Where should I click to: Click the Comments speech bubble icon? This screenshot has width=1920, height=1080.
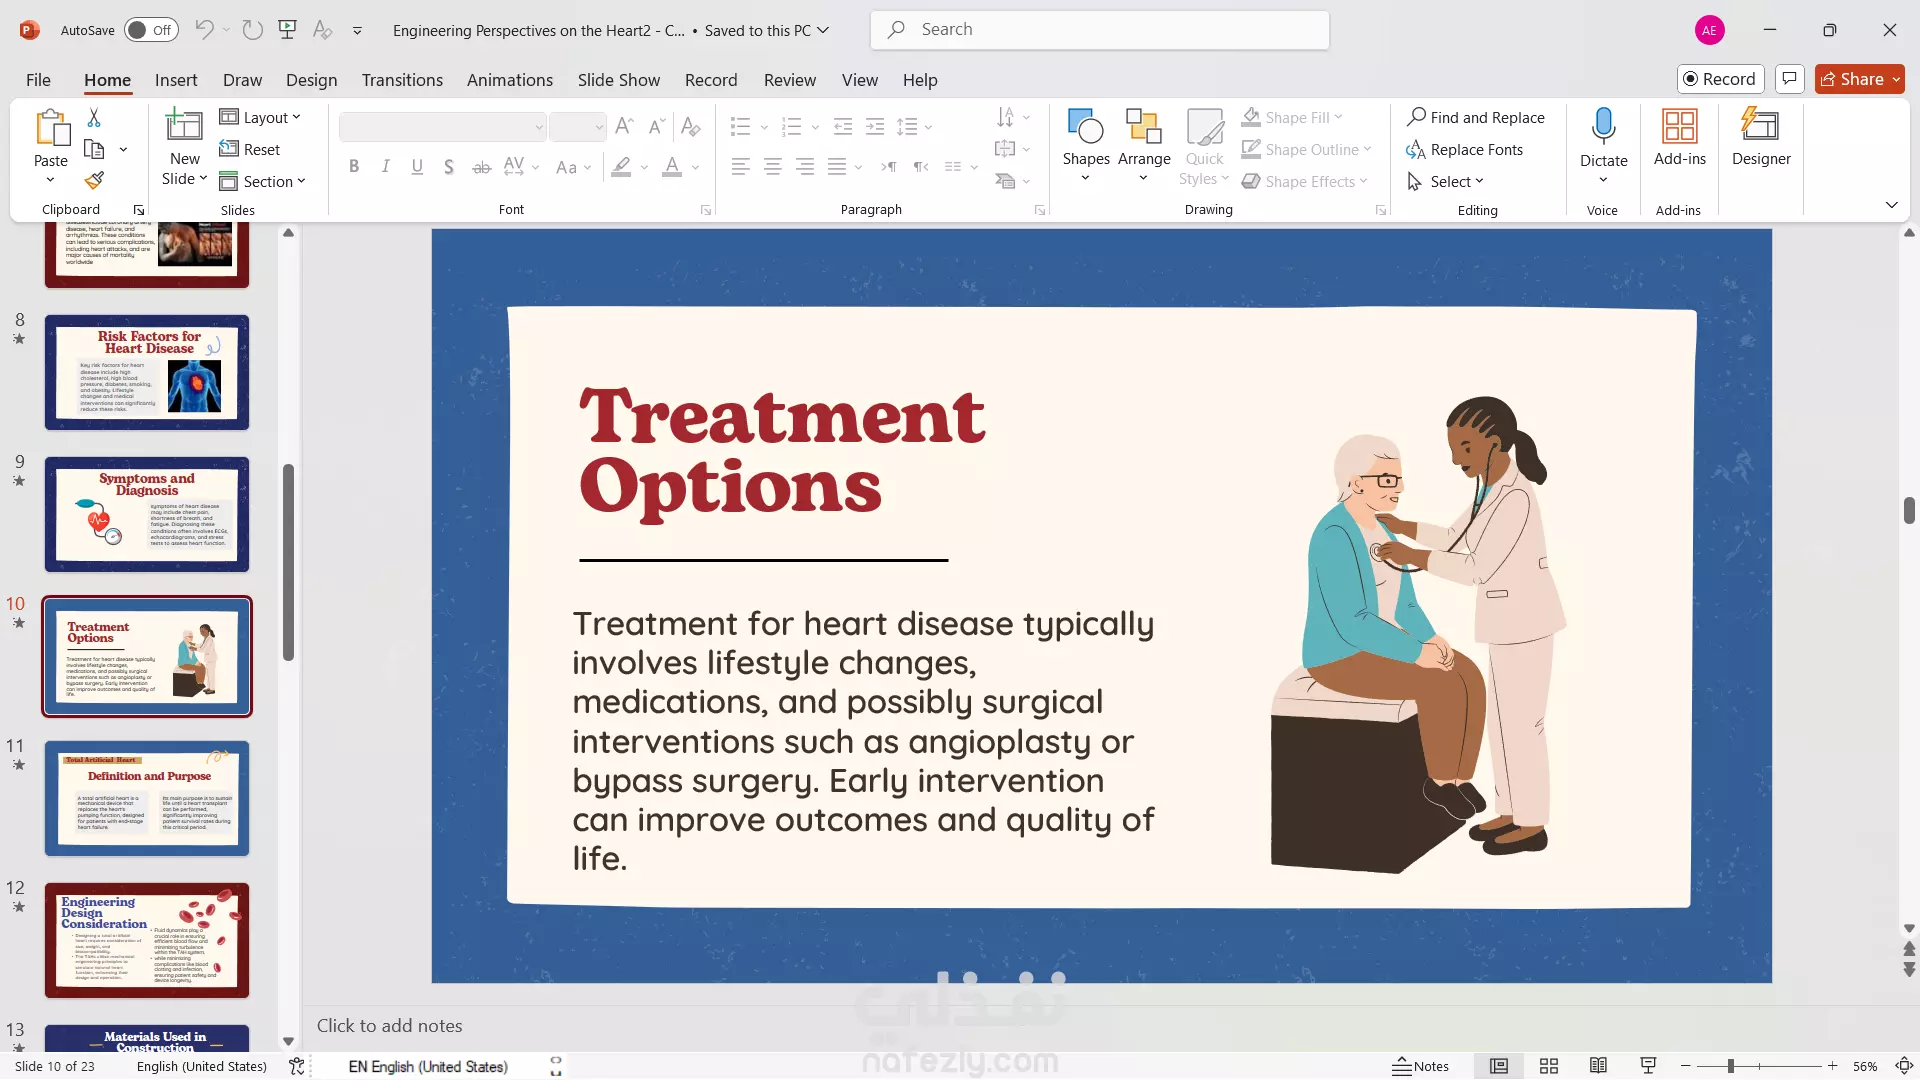(1790, 79)
